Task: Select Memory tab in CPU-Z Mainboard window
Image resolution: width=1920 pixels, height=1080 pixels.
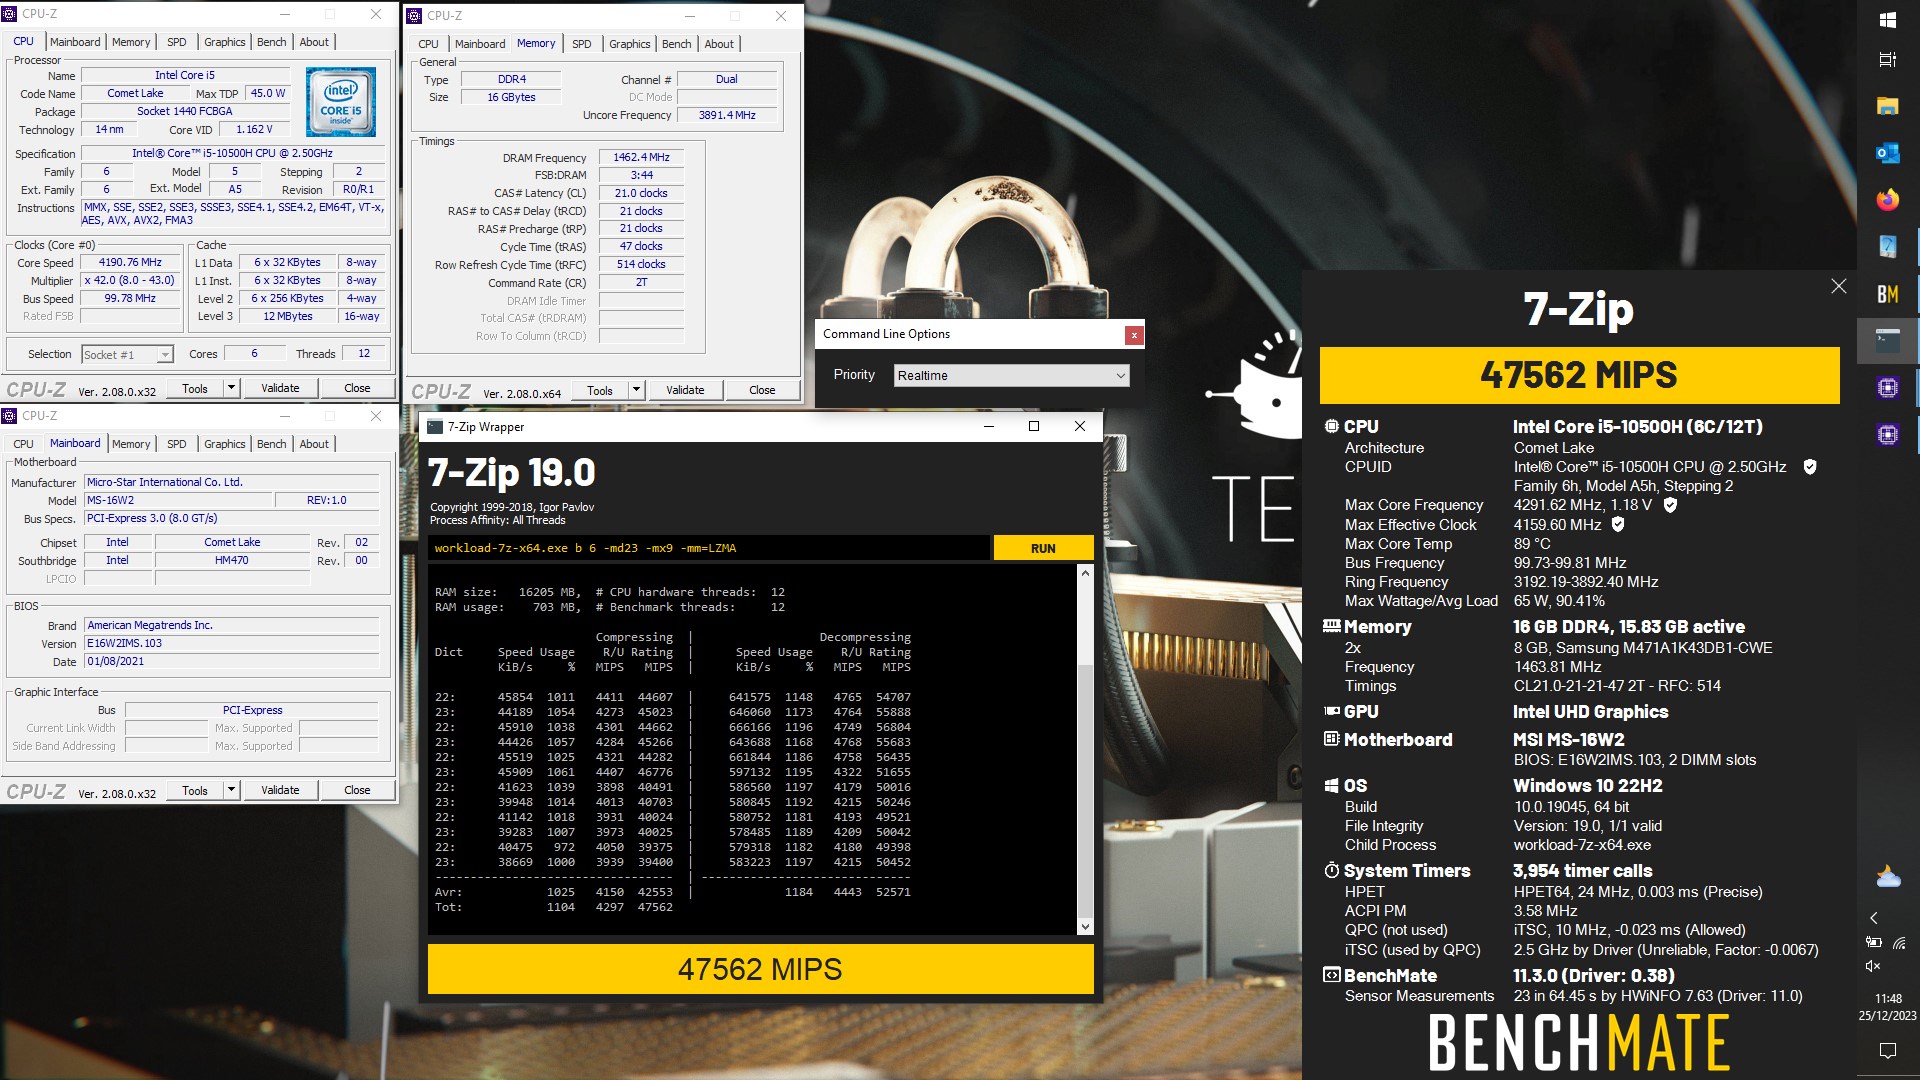Action: [x=131, y=444]
